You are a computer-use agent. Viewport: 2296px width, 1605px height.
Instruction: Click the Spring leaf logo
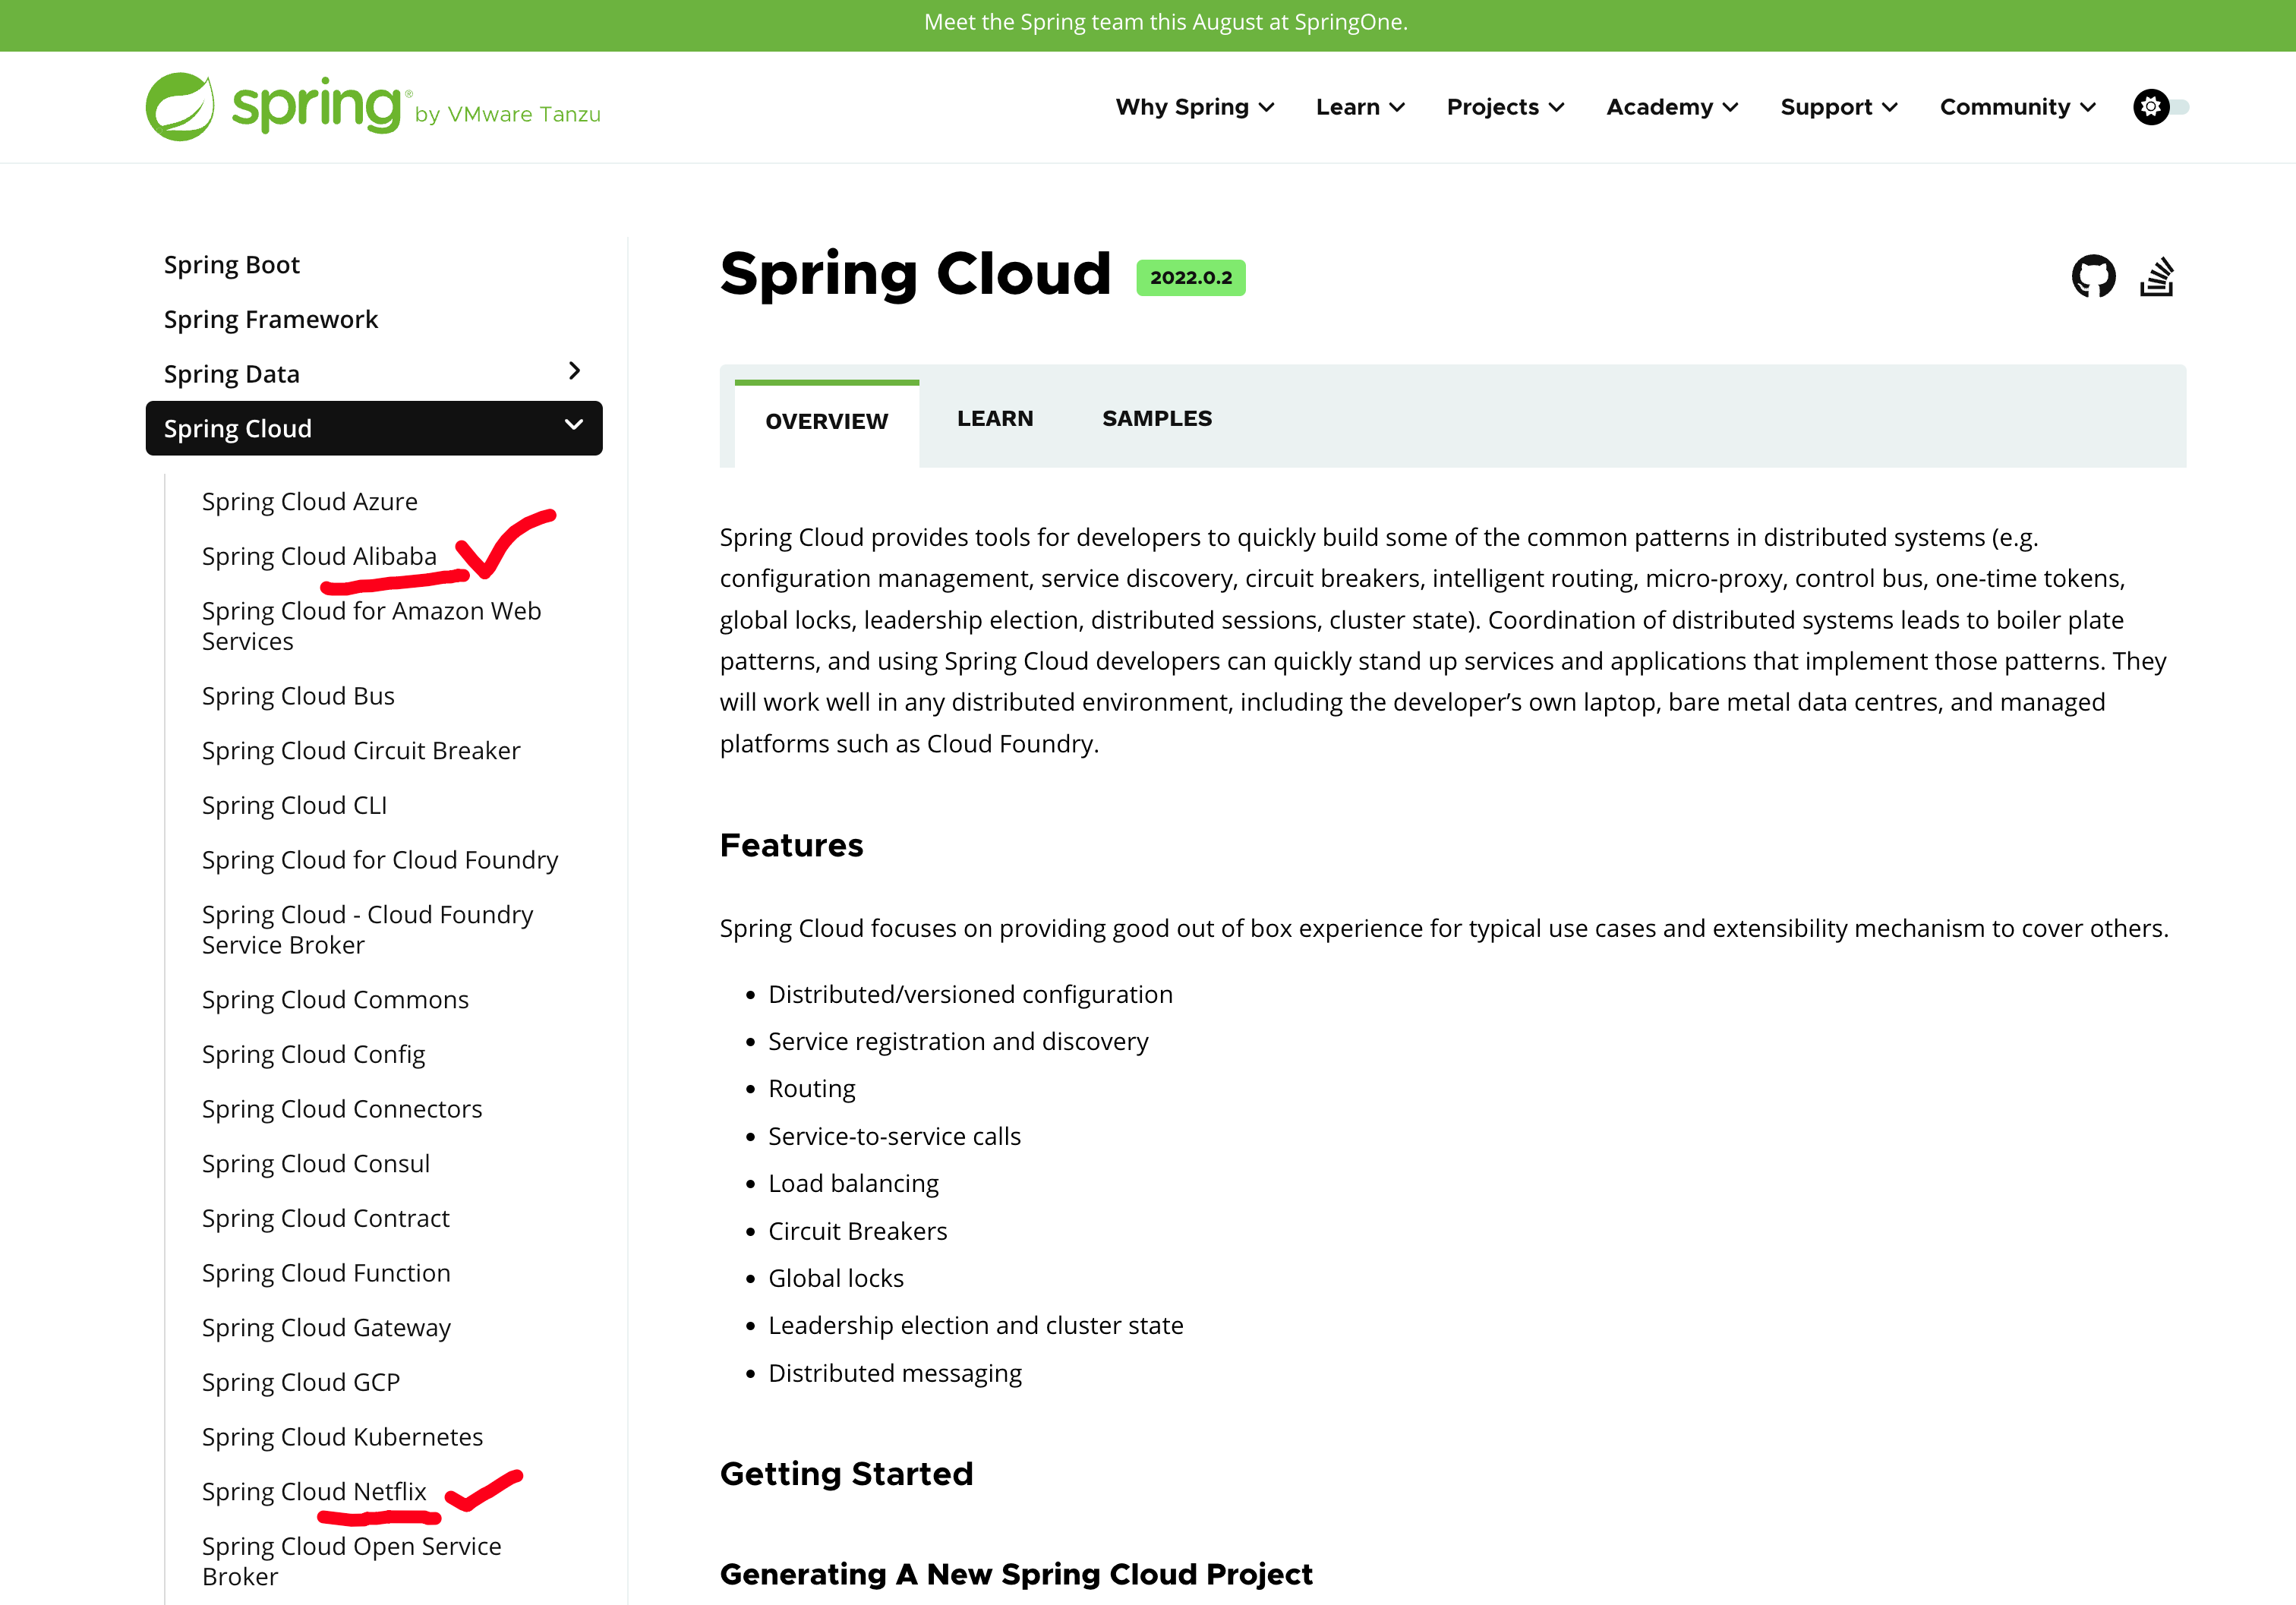click(180, 107)
